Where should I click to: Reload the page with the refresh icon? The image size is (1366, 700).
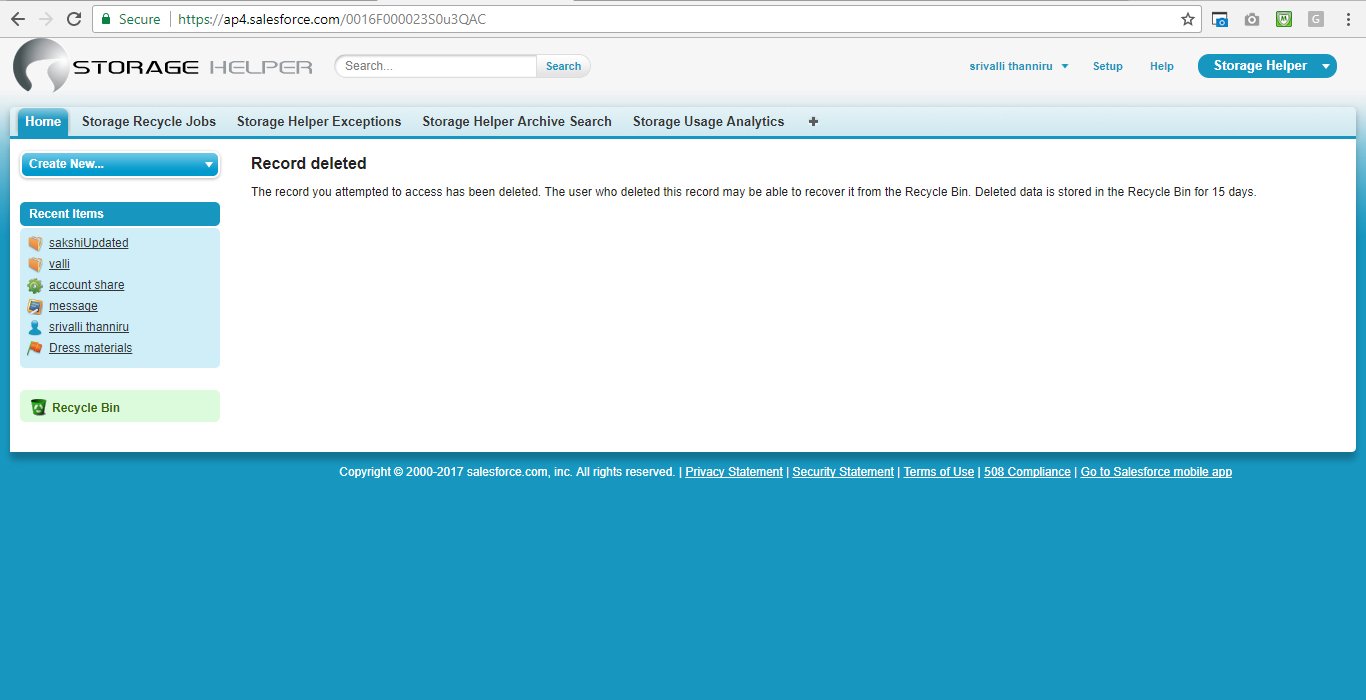coord(74,19)
